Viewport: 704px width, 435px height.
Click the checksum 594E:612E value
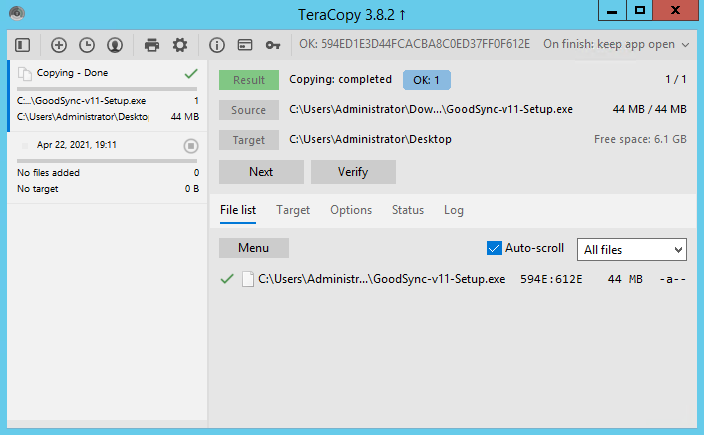551,279
